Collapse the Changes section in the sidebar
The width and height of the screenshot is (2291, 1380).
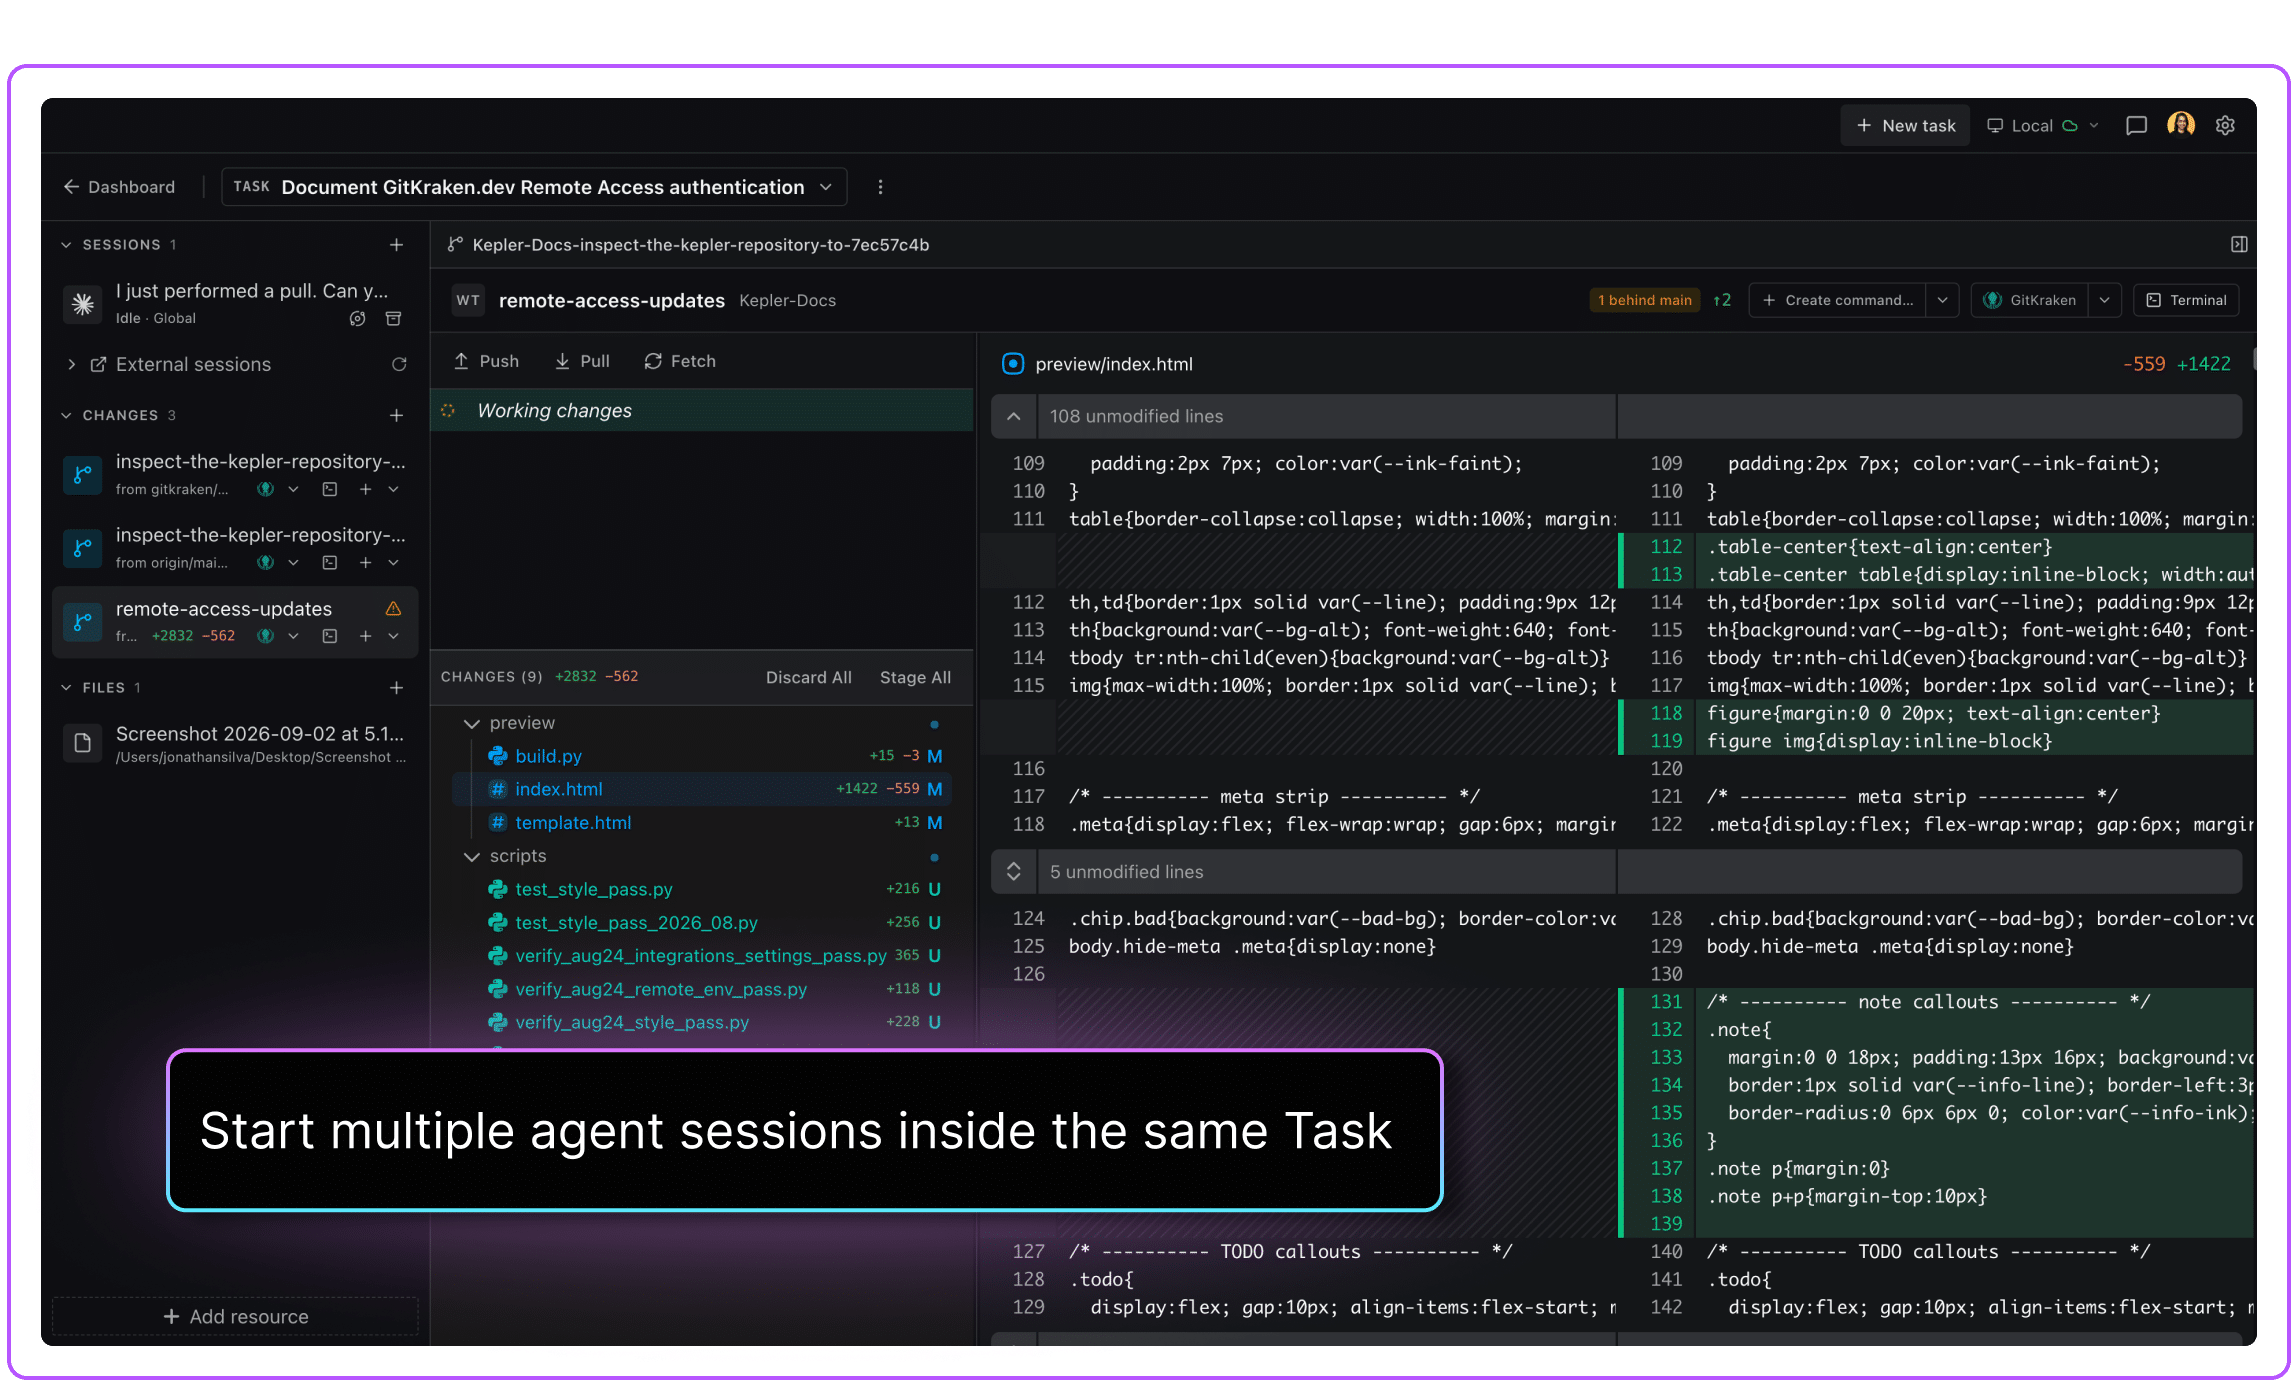[66, 415]
